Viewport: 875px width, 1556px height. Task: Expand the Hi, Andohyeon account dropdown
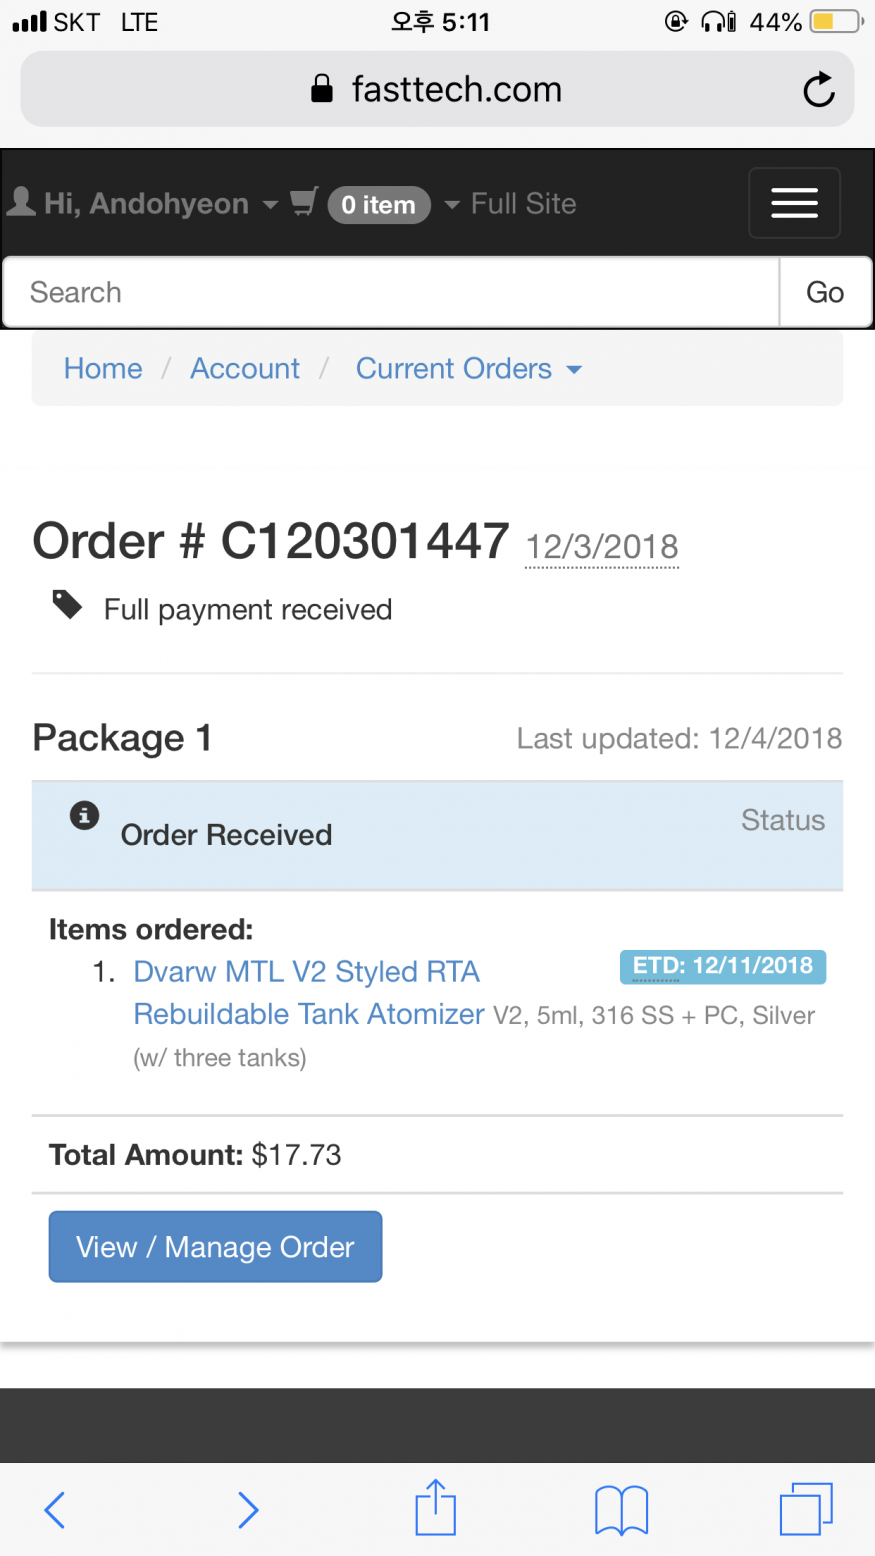(144, 204)
